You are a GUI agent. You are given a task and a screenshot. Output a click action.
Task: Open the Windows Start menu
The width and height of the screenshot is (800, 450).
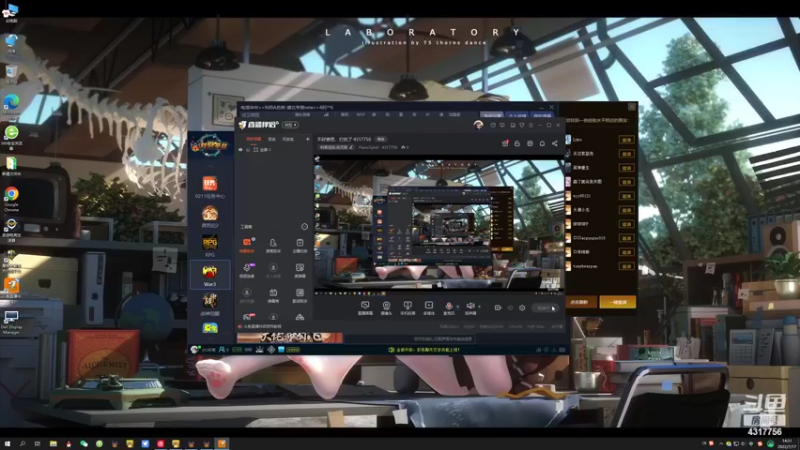(7, 444)
